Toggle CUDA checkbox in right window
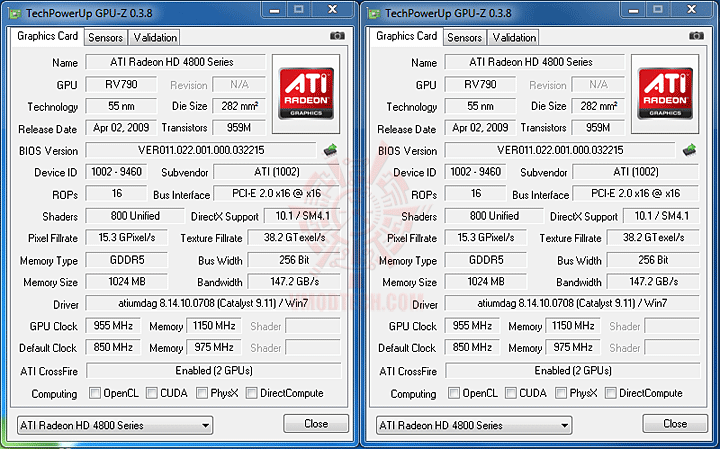The height and width of the screenshot is (449, 720). pyautogui.click(x=511, y=393)
